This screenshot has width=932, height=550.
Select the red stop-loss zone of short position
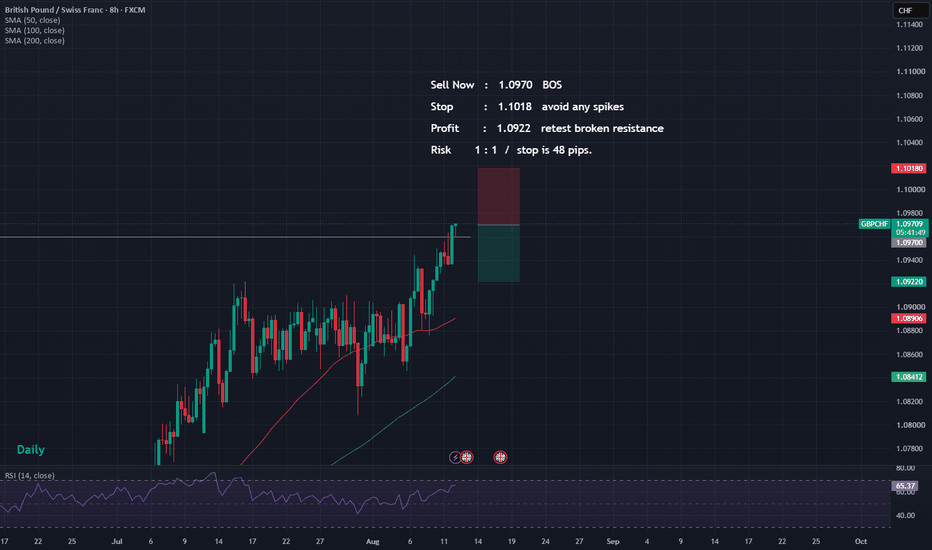click(499, 196)
